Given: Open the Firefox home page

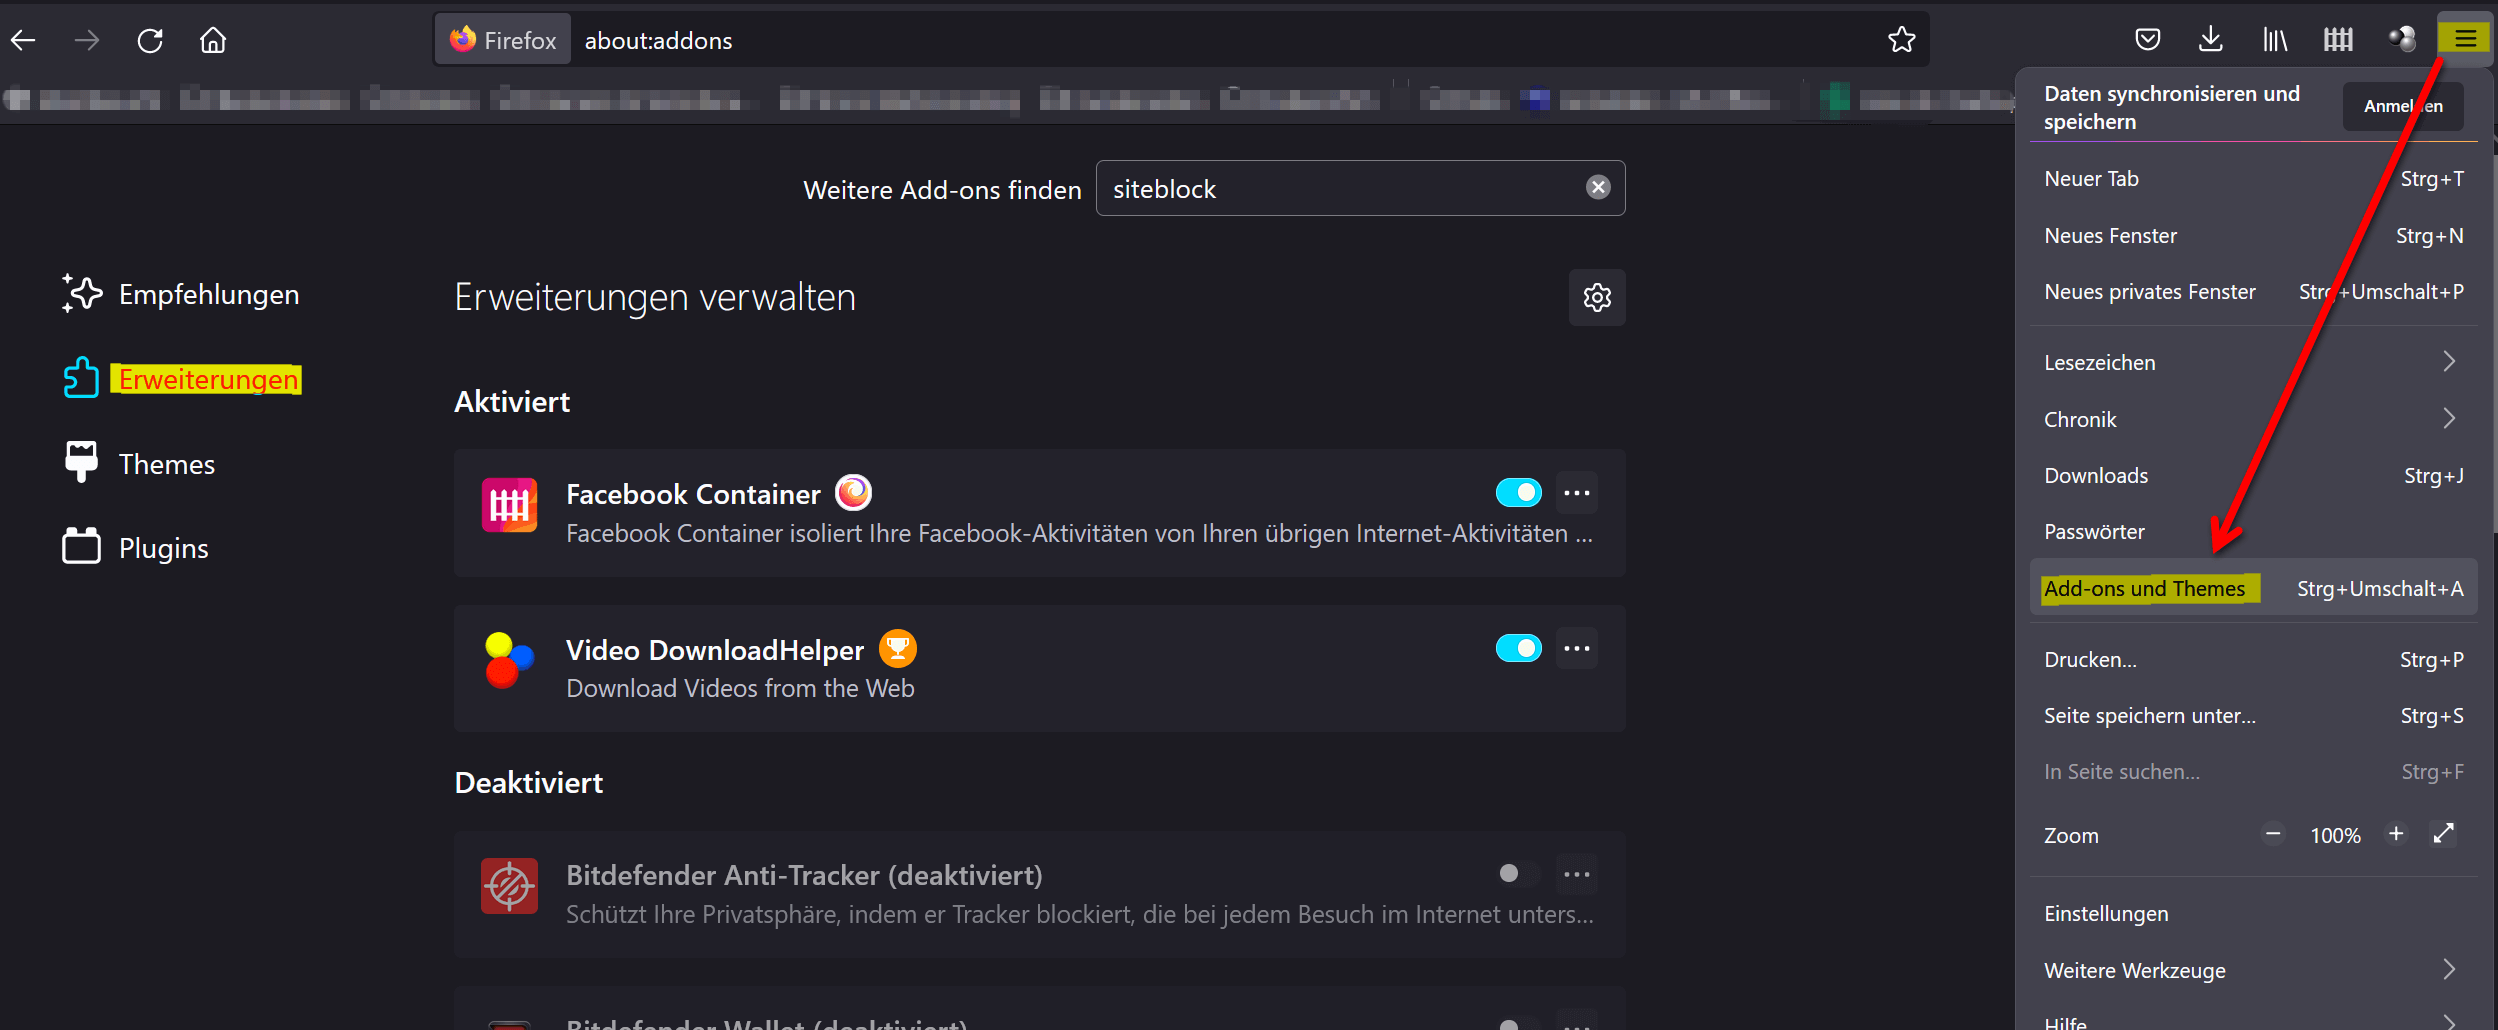Looking at the screenshot, I should (x=213, y=40).
